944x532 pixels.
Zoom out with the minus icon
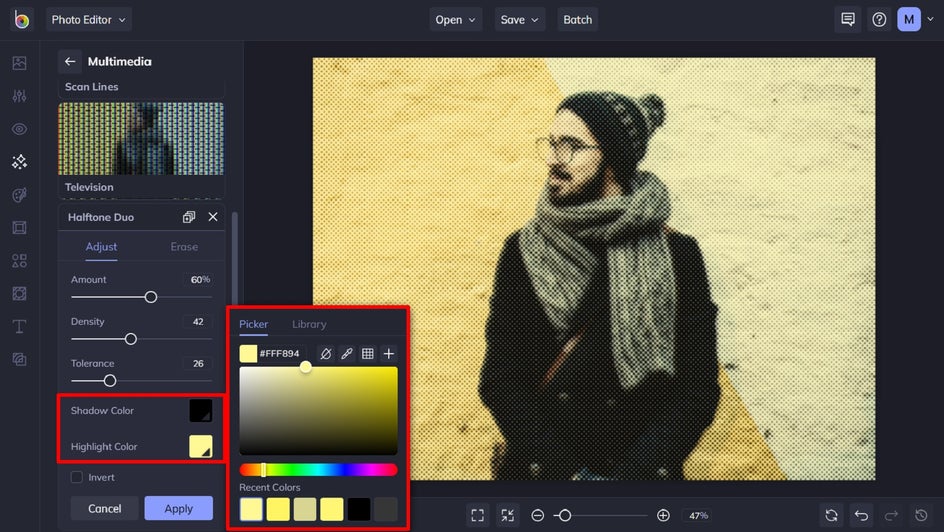pyautogui.click(x=538, y=515)
